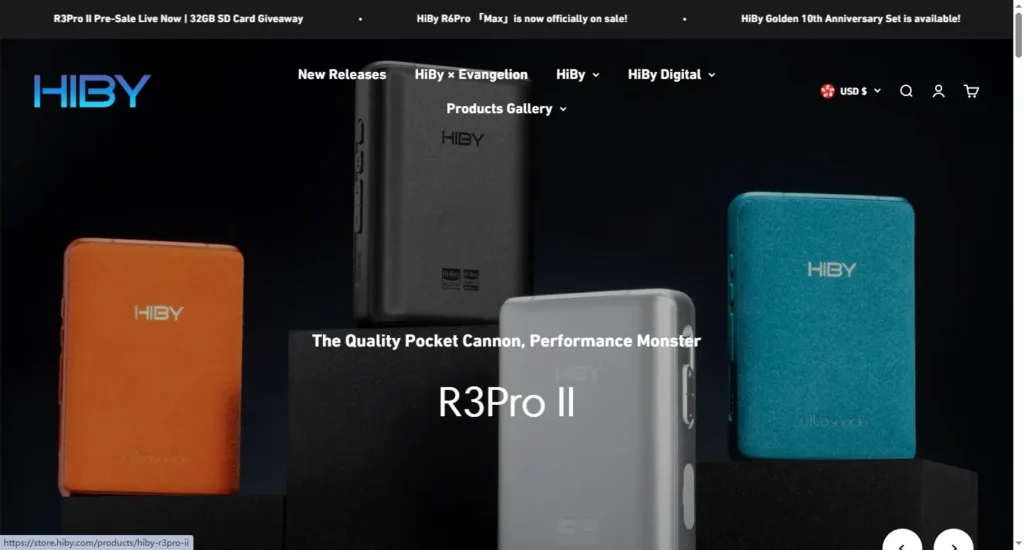This screenshot has height=550, width=1024.
Task: Expand the Products Gallery dropdown
Action: [506, 108]
